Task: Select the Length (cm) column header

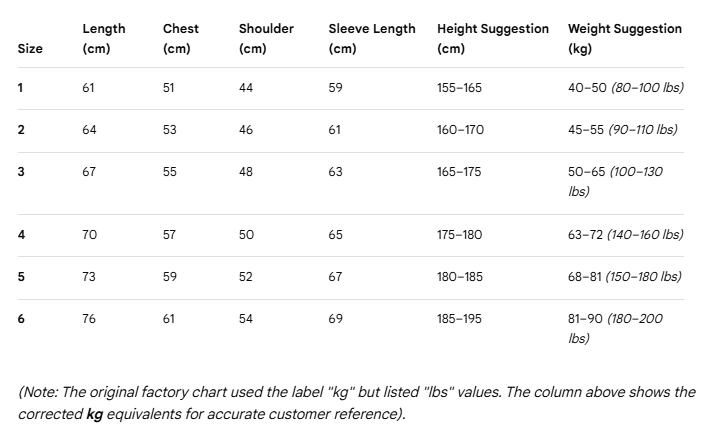Action: click(104, 39)
